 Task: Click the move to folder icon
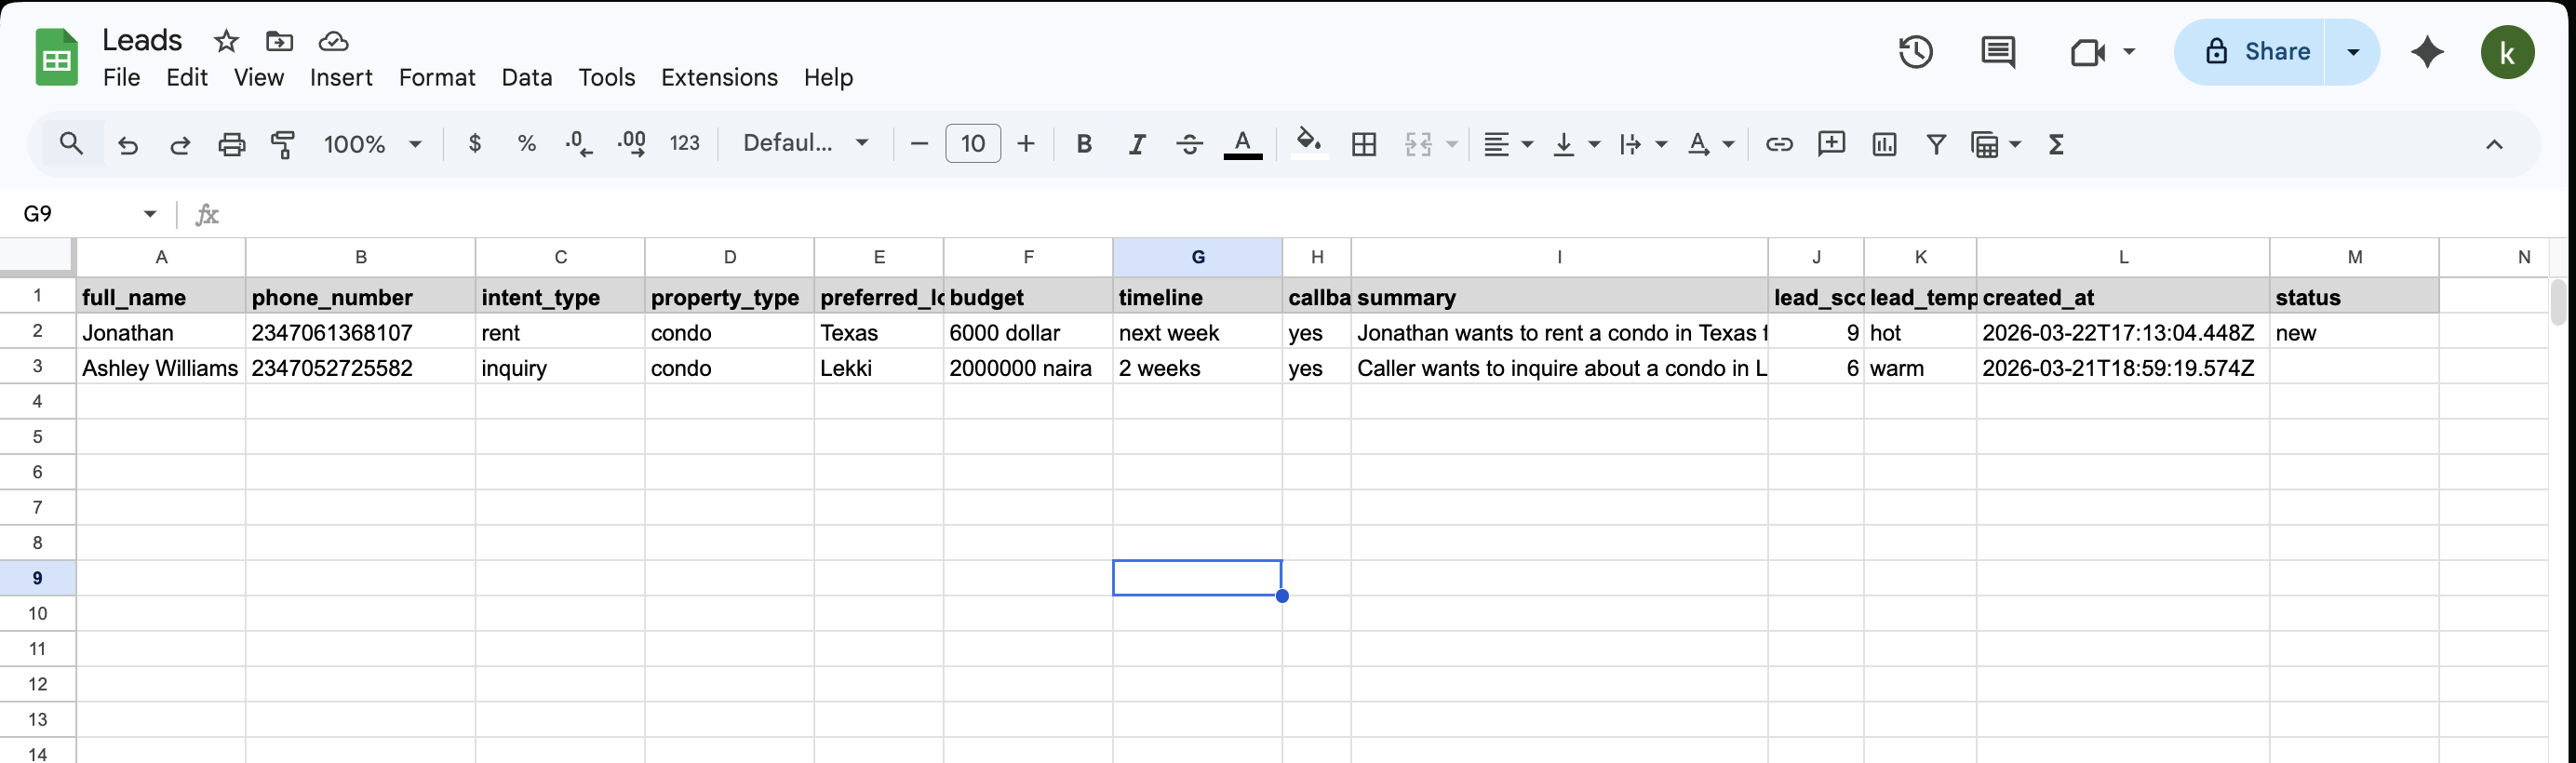point(279,41)
